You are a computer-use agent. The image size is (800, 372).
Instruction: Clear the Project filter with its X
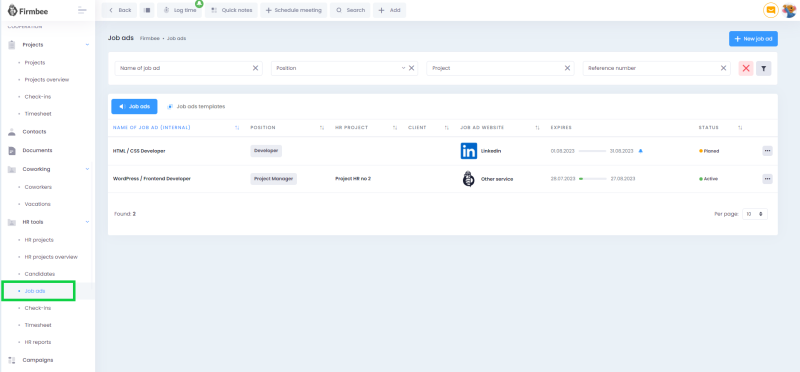pos(567,68)
